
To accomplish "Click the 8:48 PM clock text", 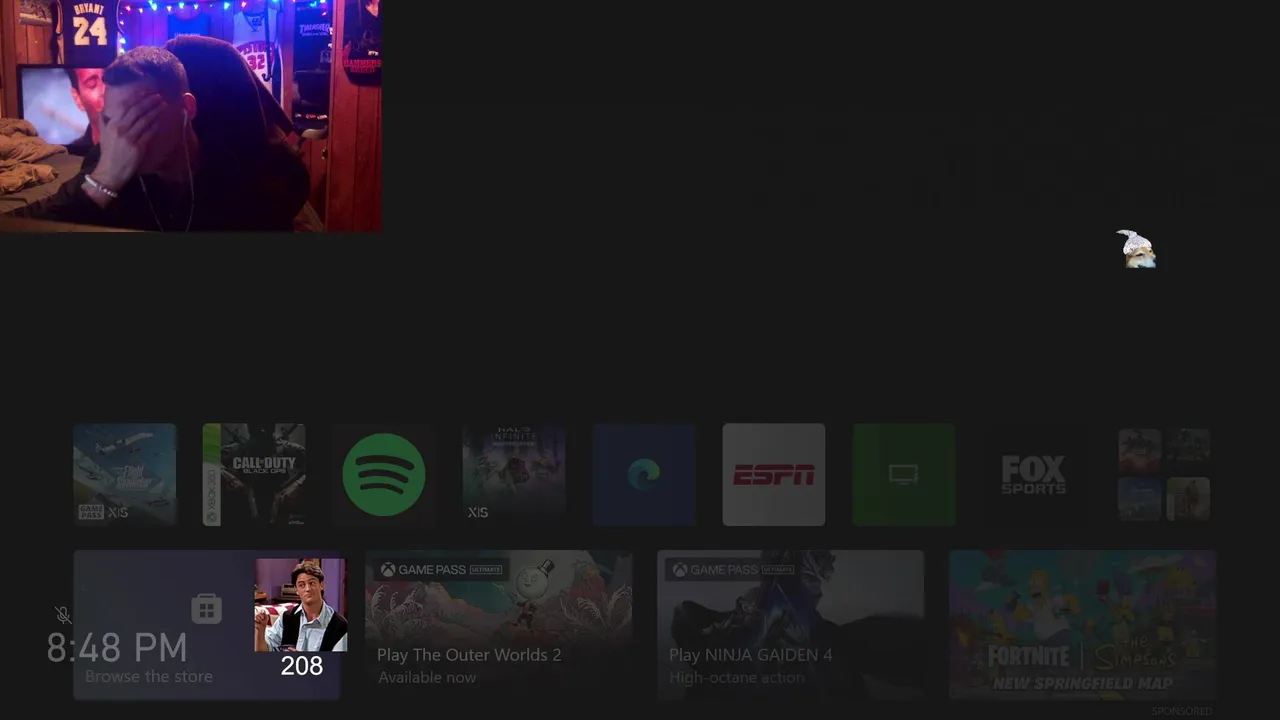I will [x=117, y=648].
